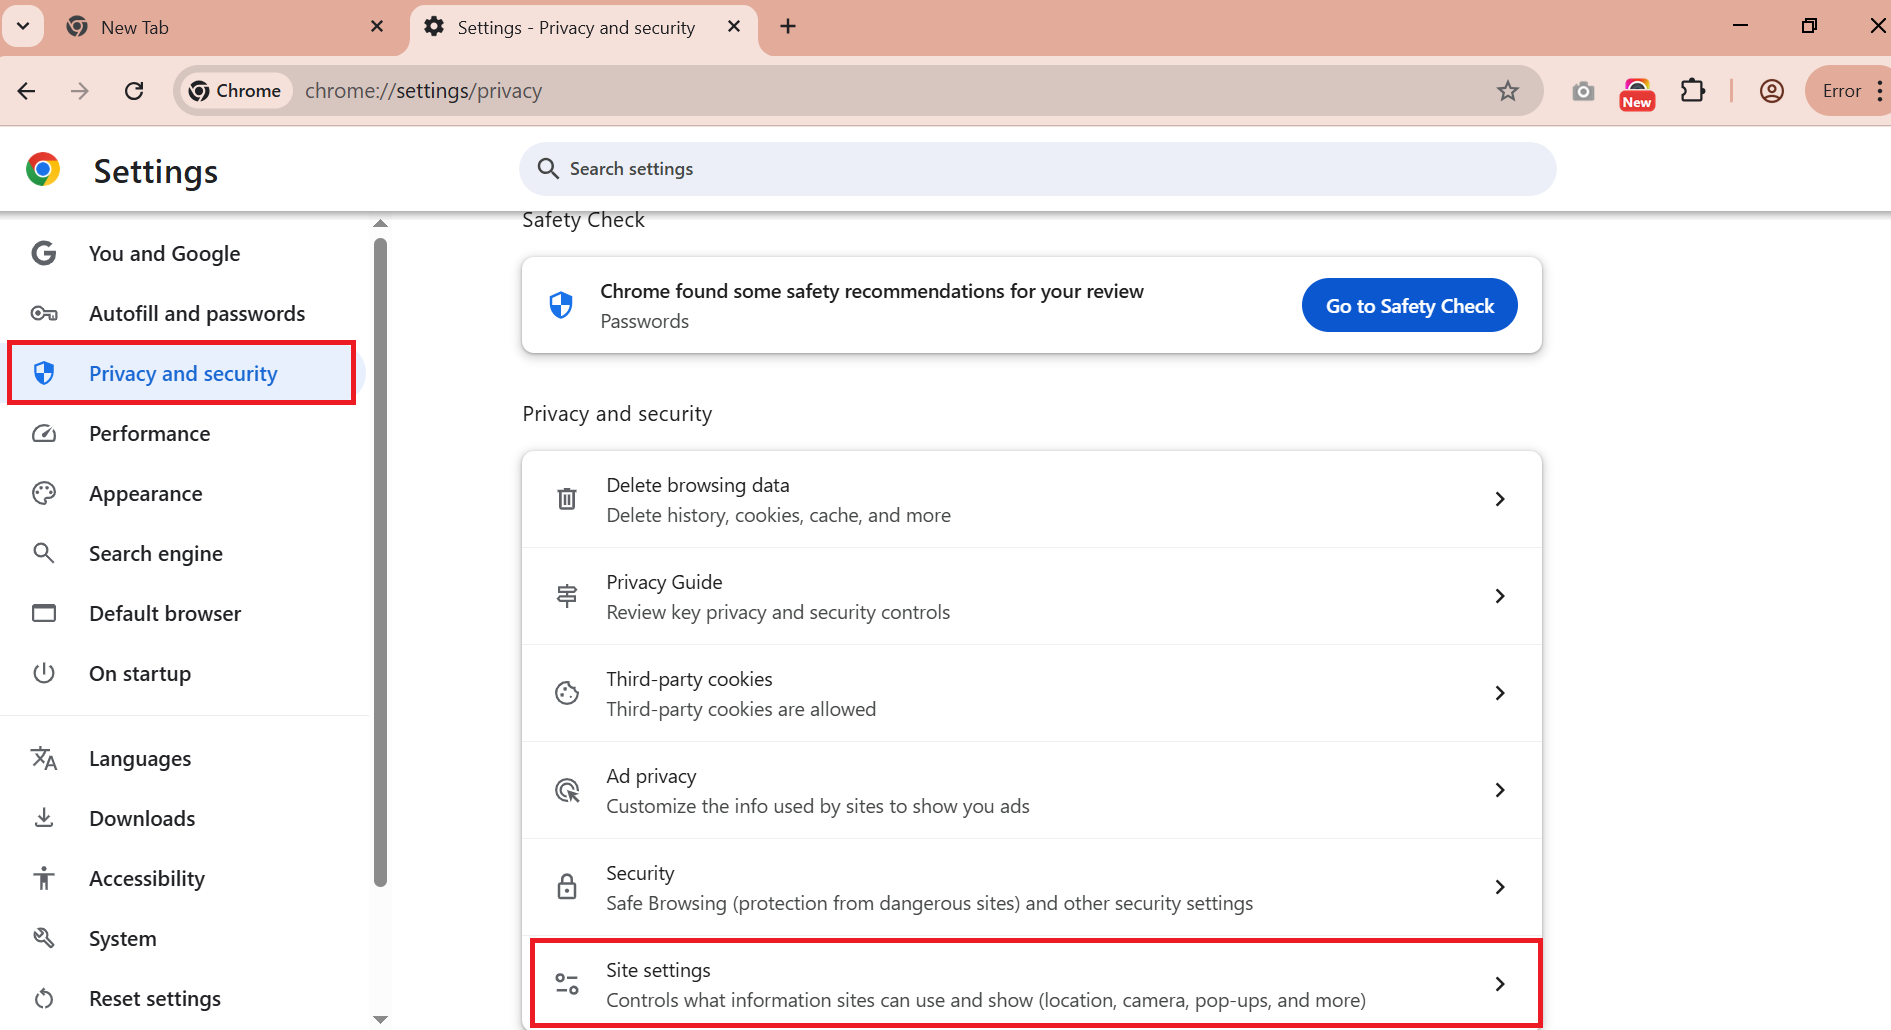Screen dimensions: 1891x1030
Task: Click the Error button in the toolbar
Action: click(1841, 91)
